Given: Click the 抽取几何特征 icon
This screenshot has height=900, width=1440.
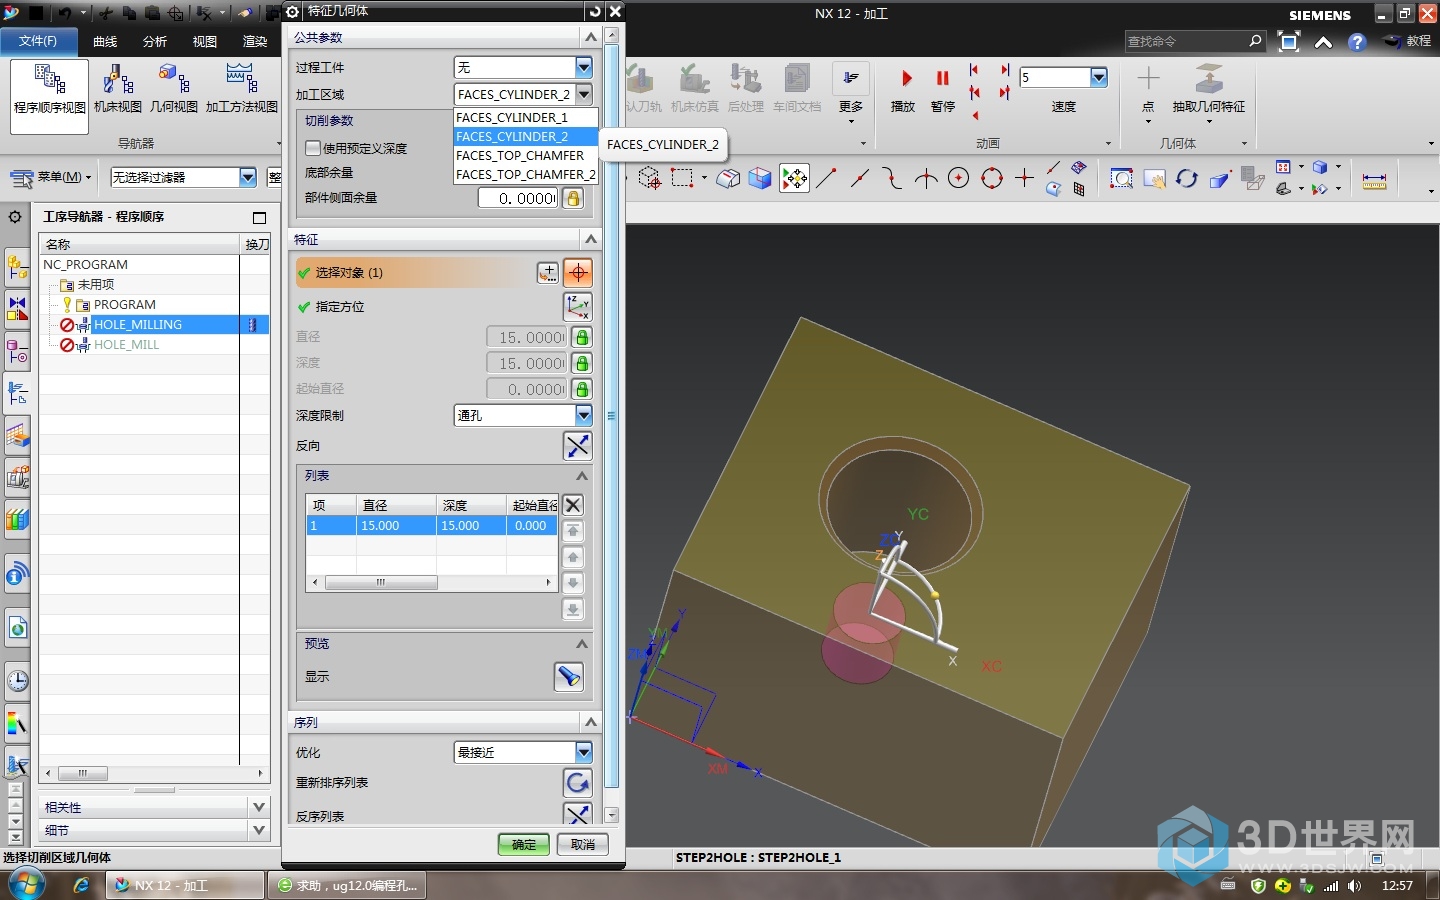Looking at the screenshot, I should 1209,79.
